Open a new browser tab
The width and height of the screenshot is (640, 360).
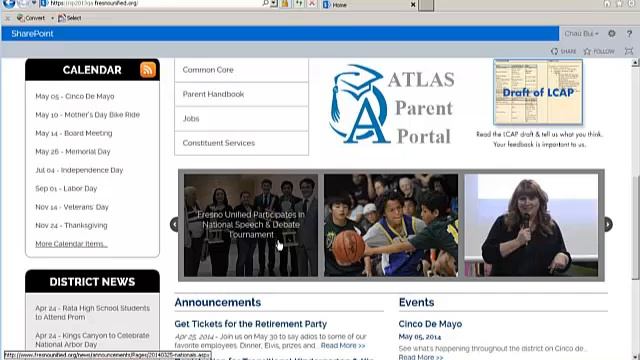click(x=426, y=5)
